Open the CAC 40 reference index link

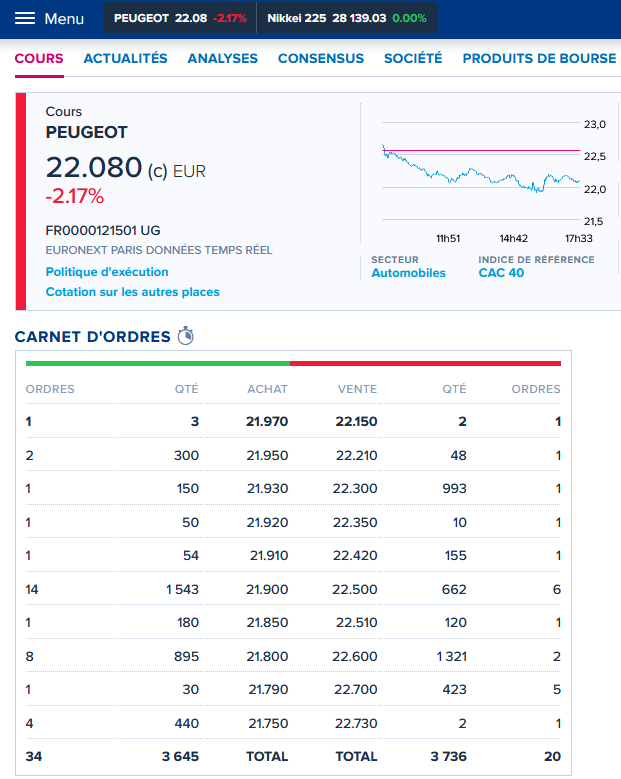[x=501, y=273]
